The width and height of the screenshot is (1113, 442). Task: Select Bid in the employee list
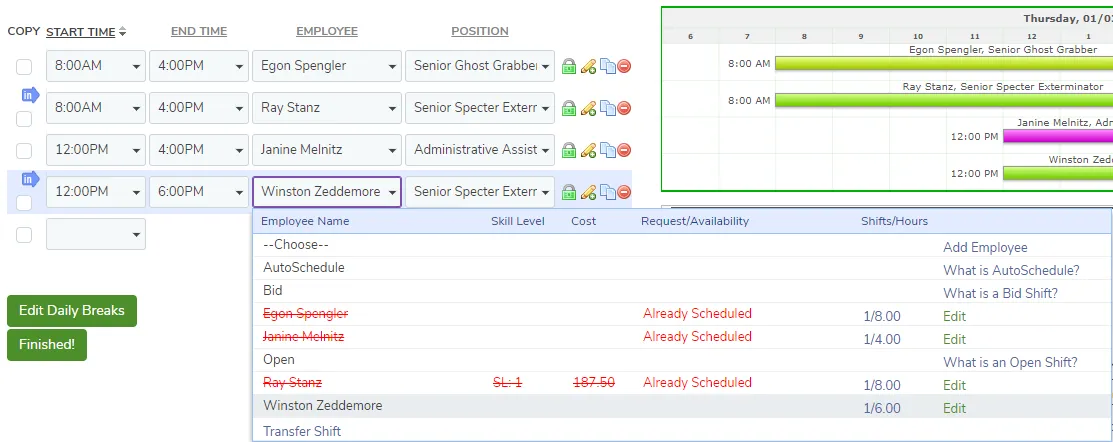[x=273, y=290]
